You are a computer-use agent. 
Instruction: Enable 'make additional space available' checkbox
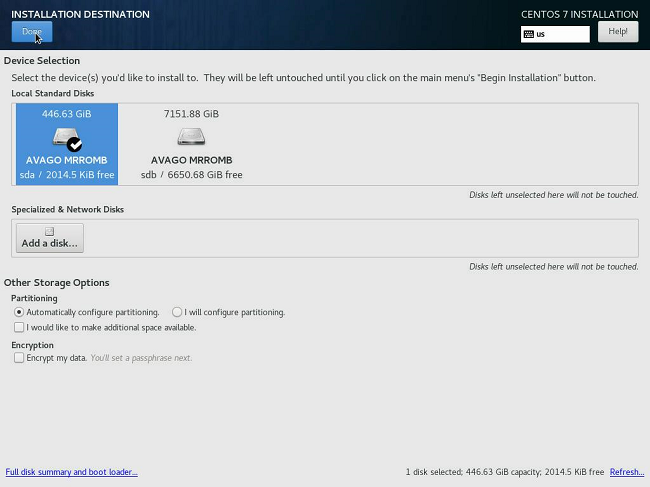19,327
